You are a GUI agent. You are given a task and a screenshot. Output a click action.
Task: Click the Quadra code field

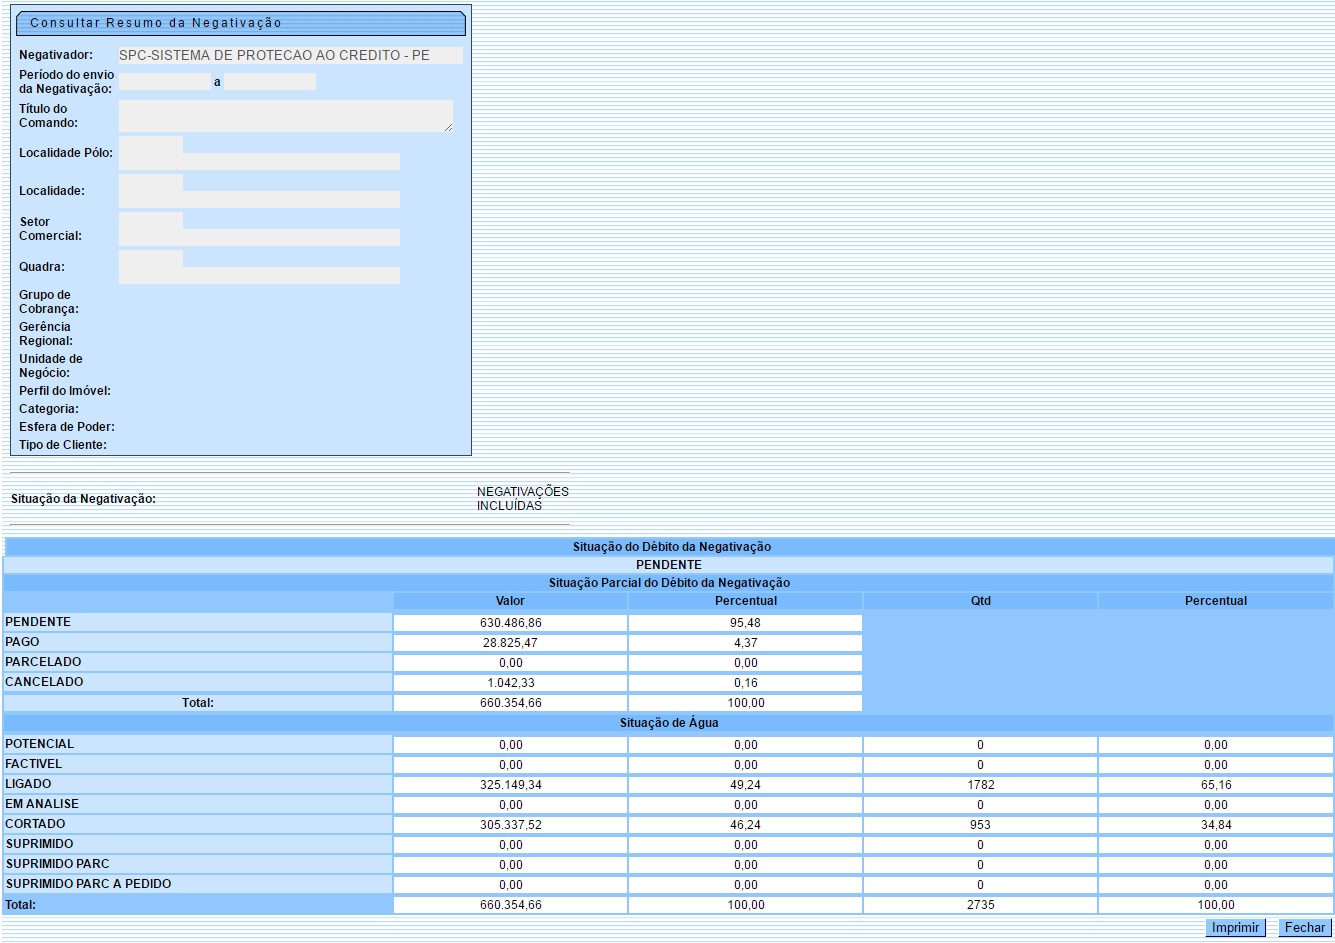click(151, 259)
